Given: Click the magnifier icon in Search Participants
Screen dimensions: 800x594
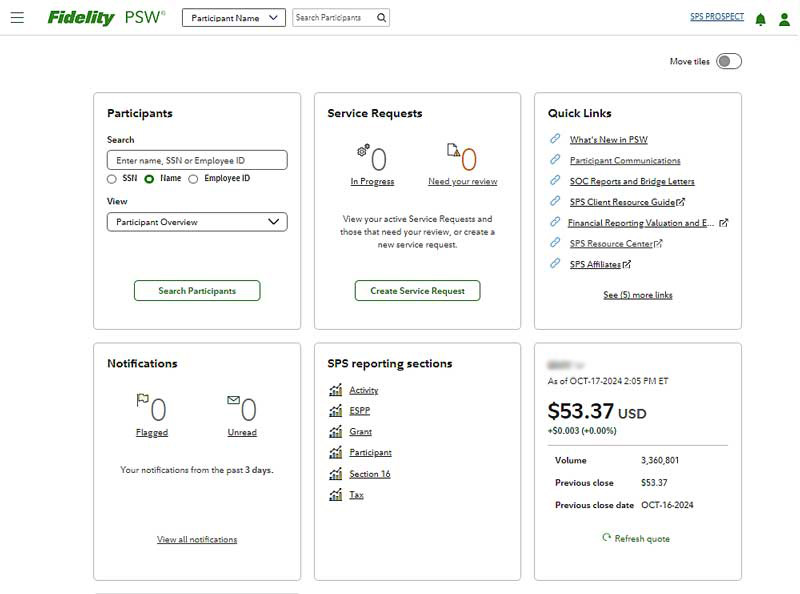Looking at the screenshot, I should [x=381, y=18].
